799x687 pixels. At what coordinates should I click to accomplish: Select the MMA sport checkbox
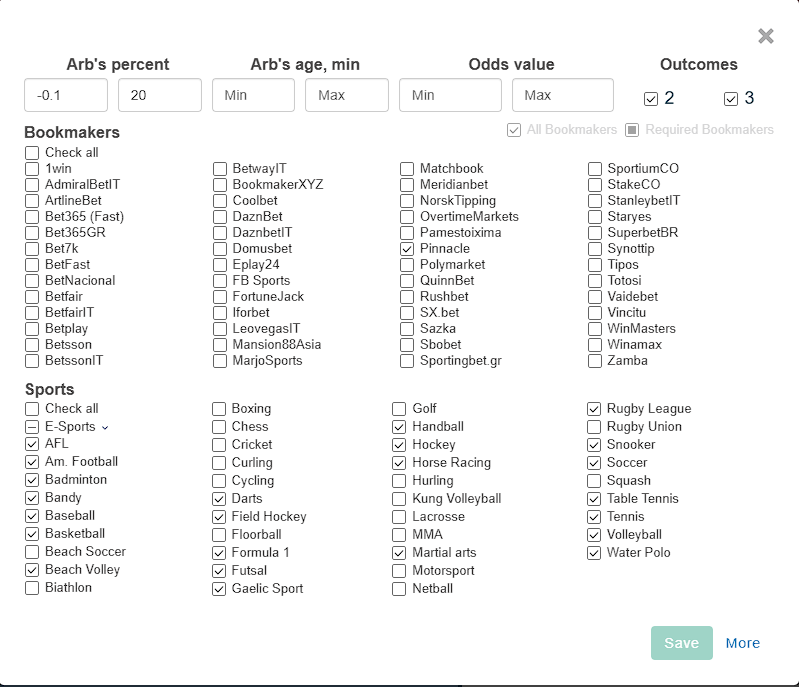(399, 535)
